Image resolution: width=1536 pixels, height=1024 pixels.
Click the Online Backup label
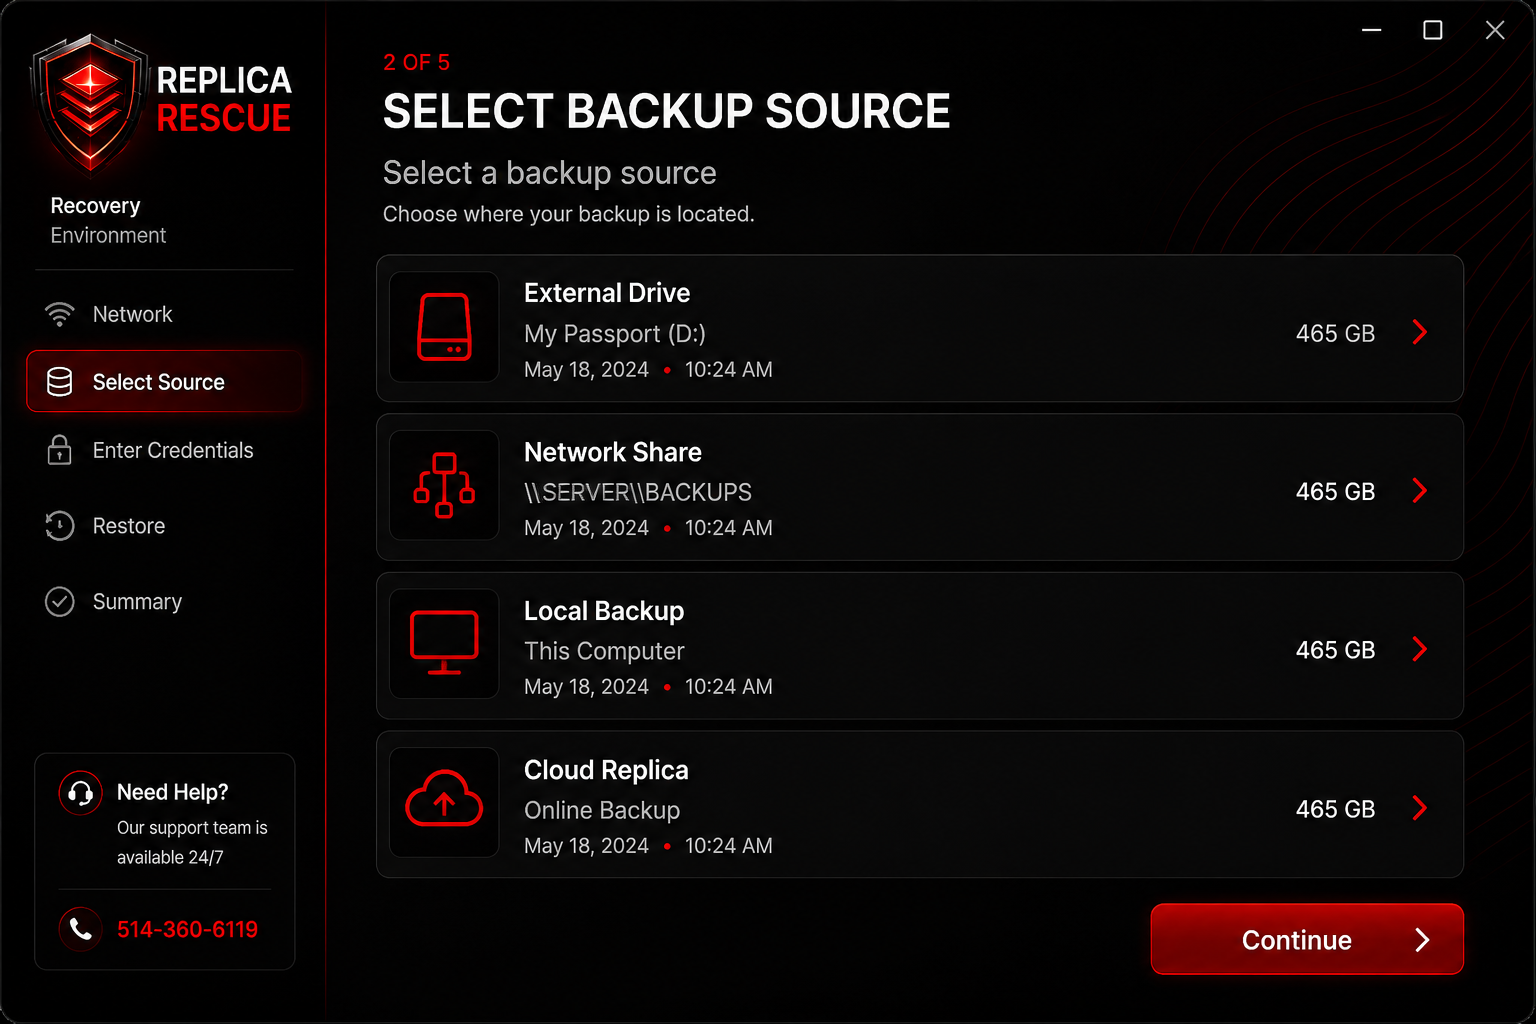click(x=602, y=810)
